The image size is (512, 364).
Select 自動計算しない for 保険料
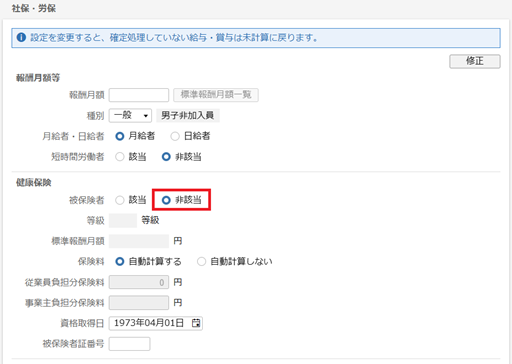point(201,262)
